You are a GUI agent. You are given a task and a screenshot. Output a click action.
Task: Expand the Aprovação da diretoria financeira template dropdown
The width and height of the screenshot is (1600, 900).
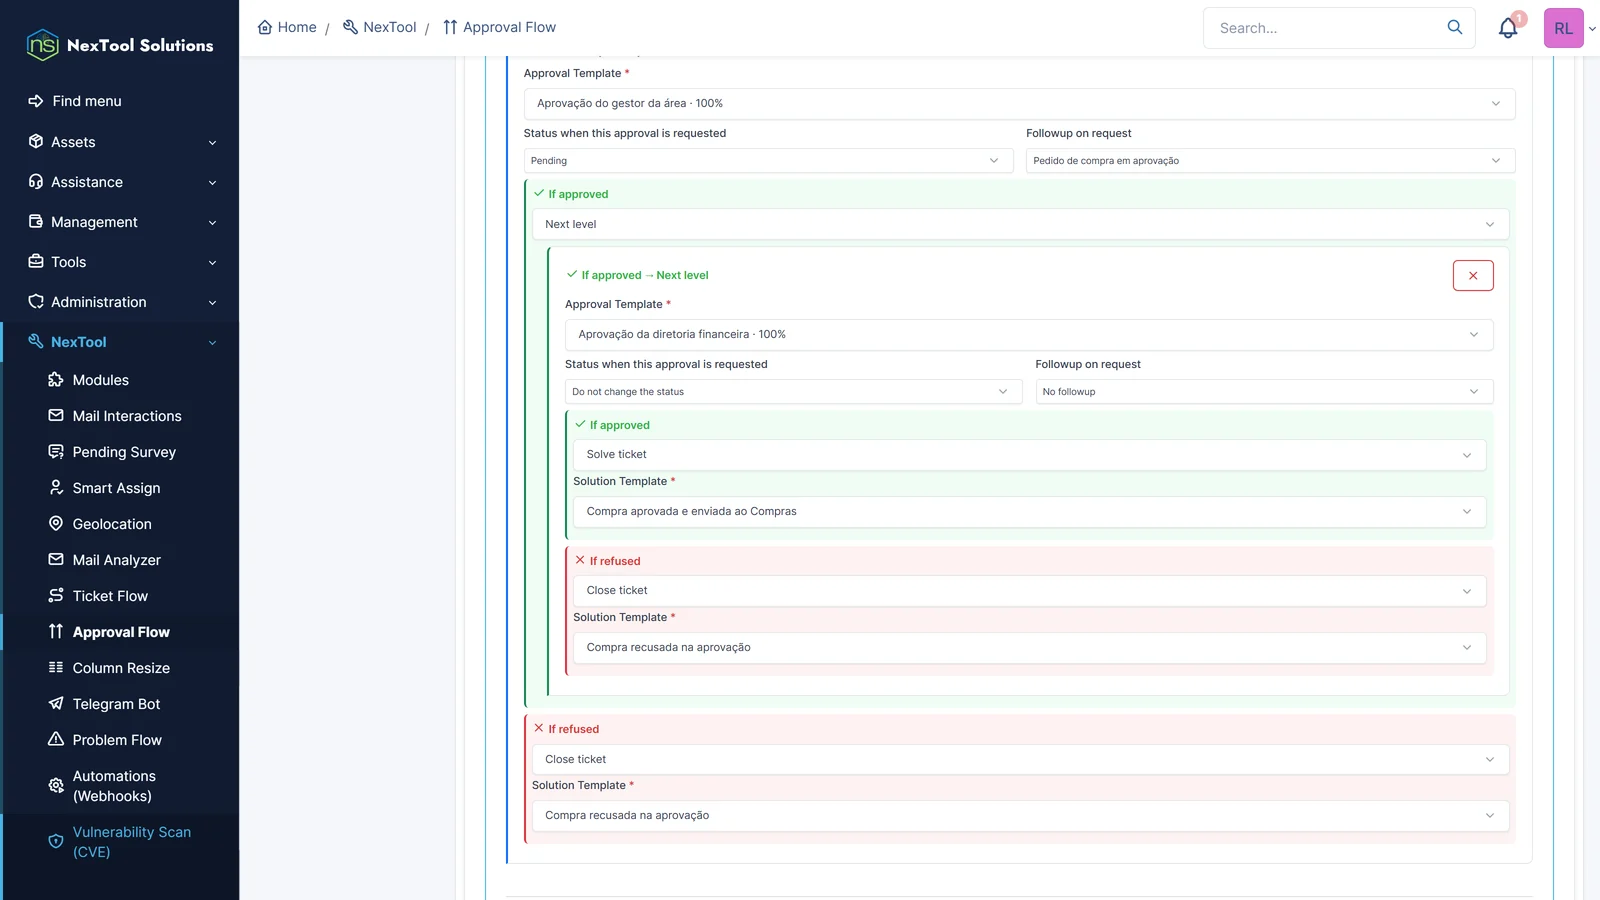[x=1029, y=335]
